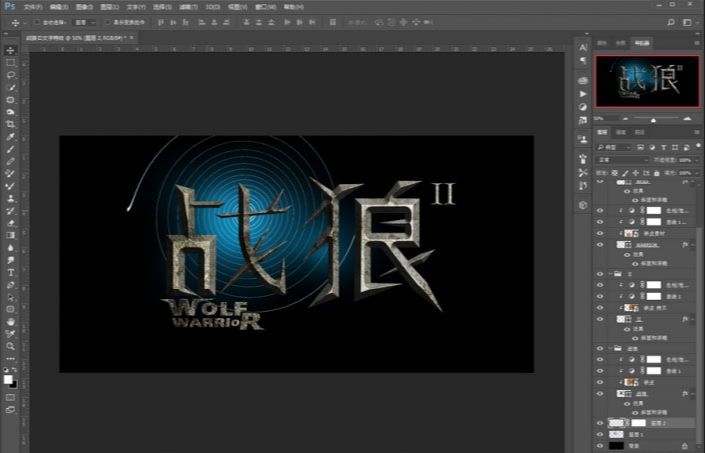Image resolution: width=705 pixels, height=453 pixels.
Task: Open the Edit (编辑) menu
Action: tap(59, 7)
